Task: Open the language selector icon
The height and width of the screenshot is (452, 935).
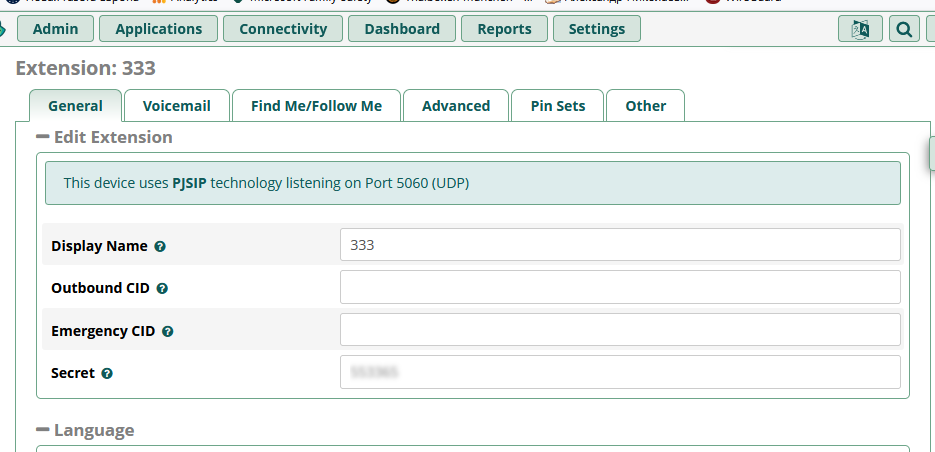Action: (860, 29)
